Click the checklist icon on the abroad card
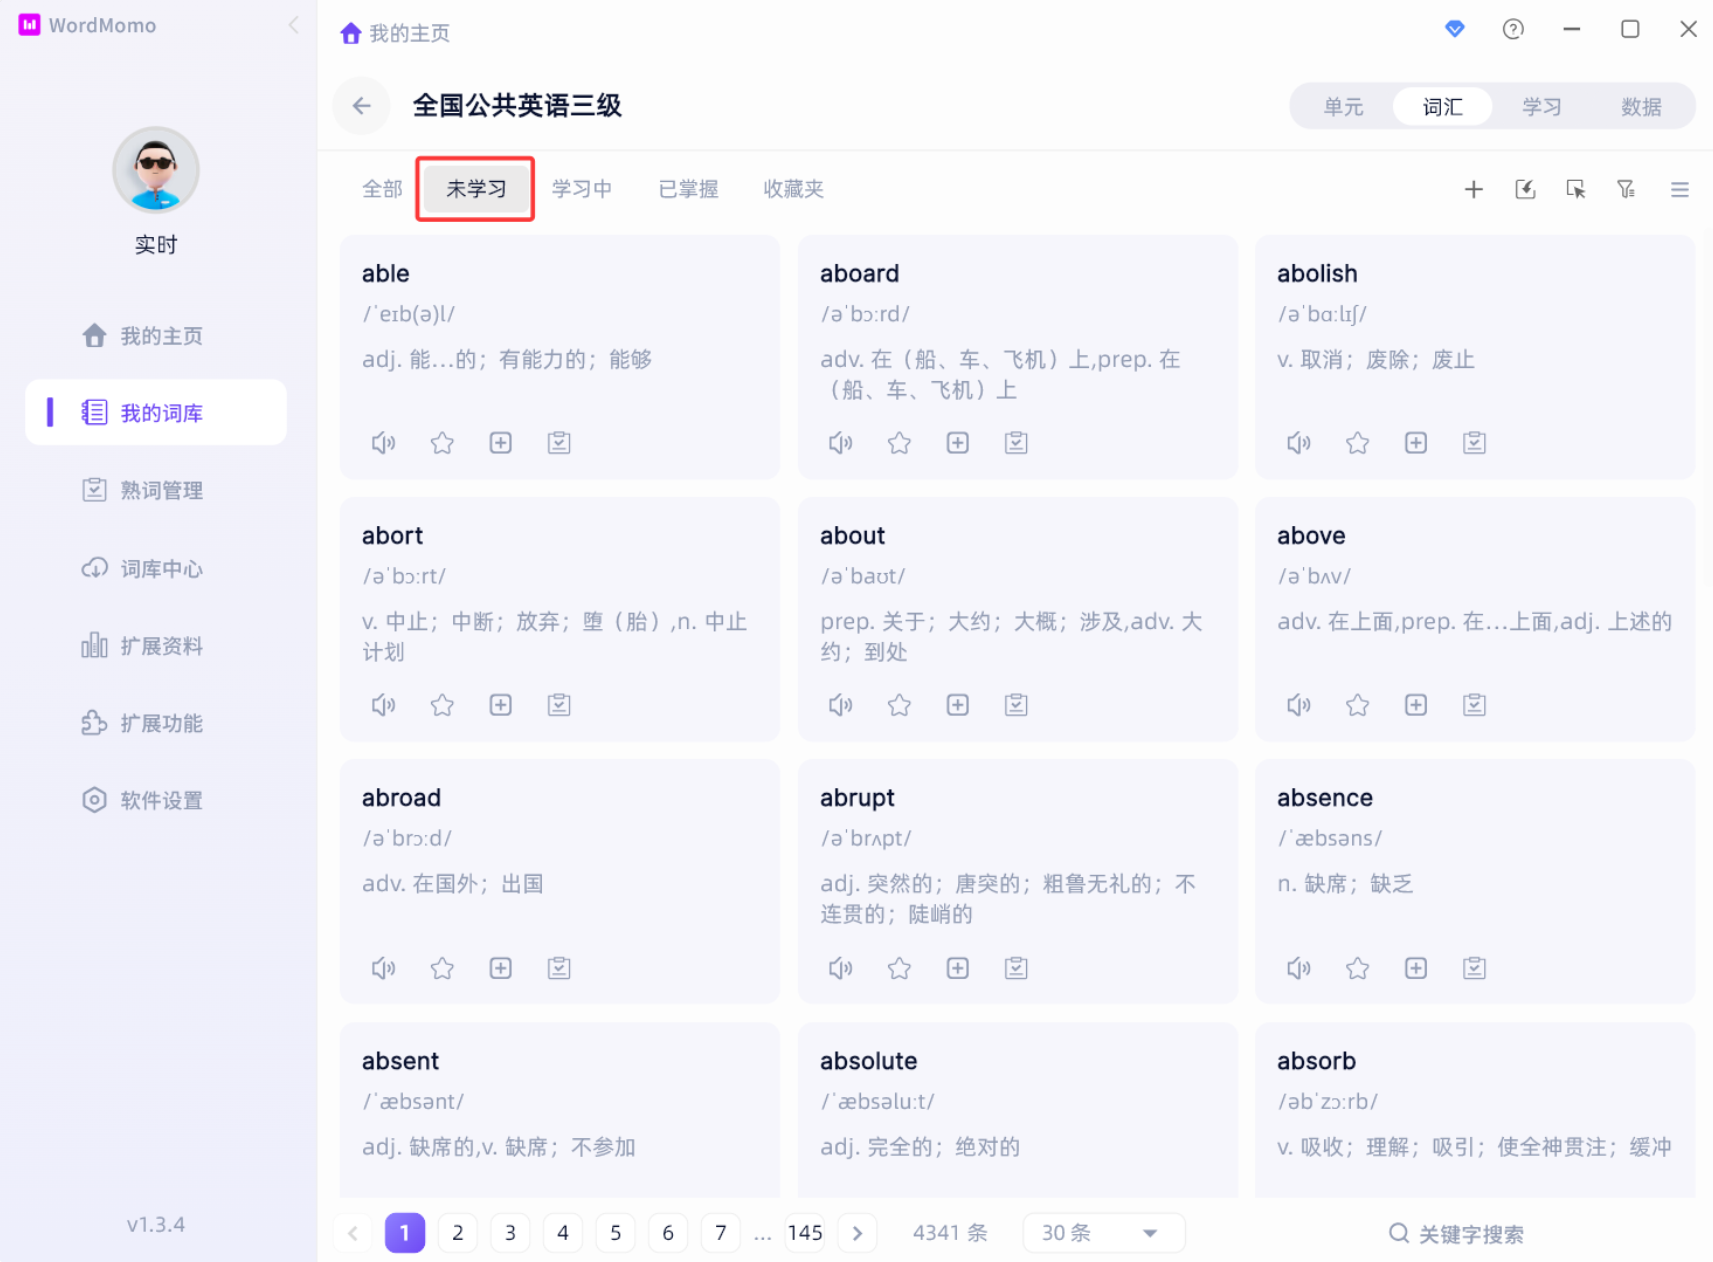1713x1262 pixels. click(x=559, y=968)
